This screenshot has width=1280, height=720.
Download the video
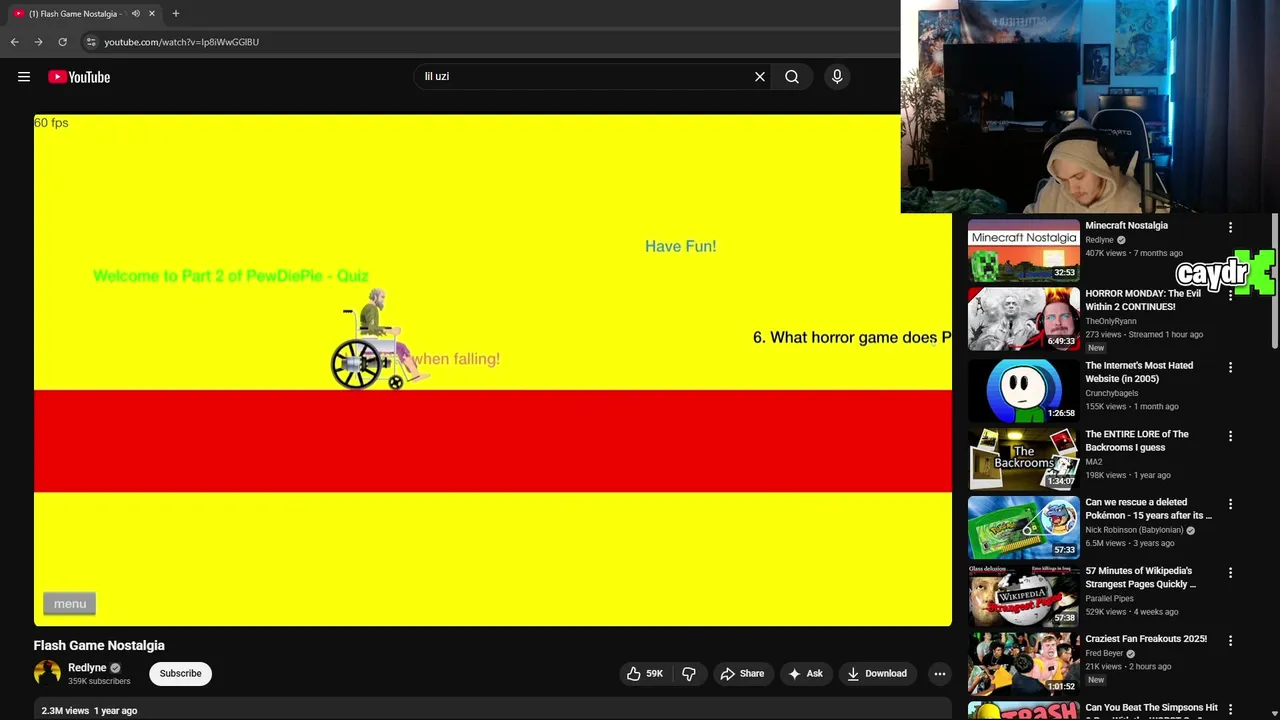tap(876, 674)
